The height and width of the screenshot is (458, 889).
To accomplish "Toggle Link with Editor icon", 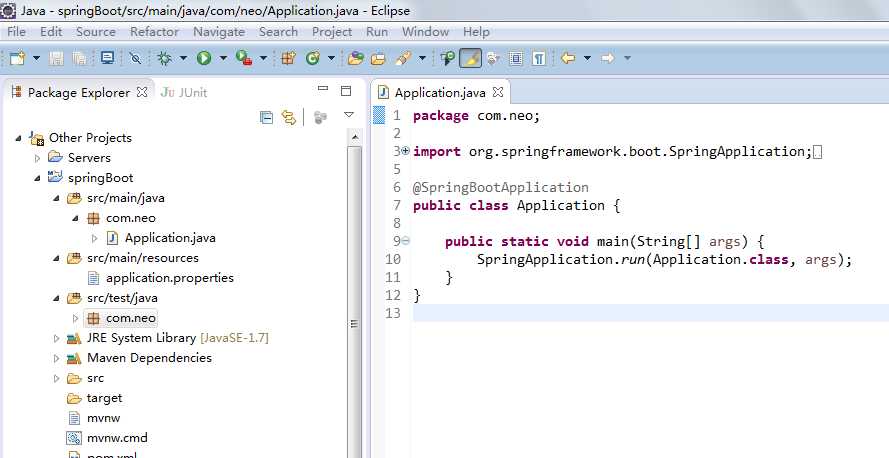I will coord(289,117).
